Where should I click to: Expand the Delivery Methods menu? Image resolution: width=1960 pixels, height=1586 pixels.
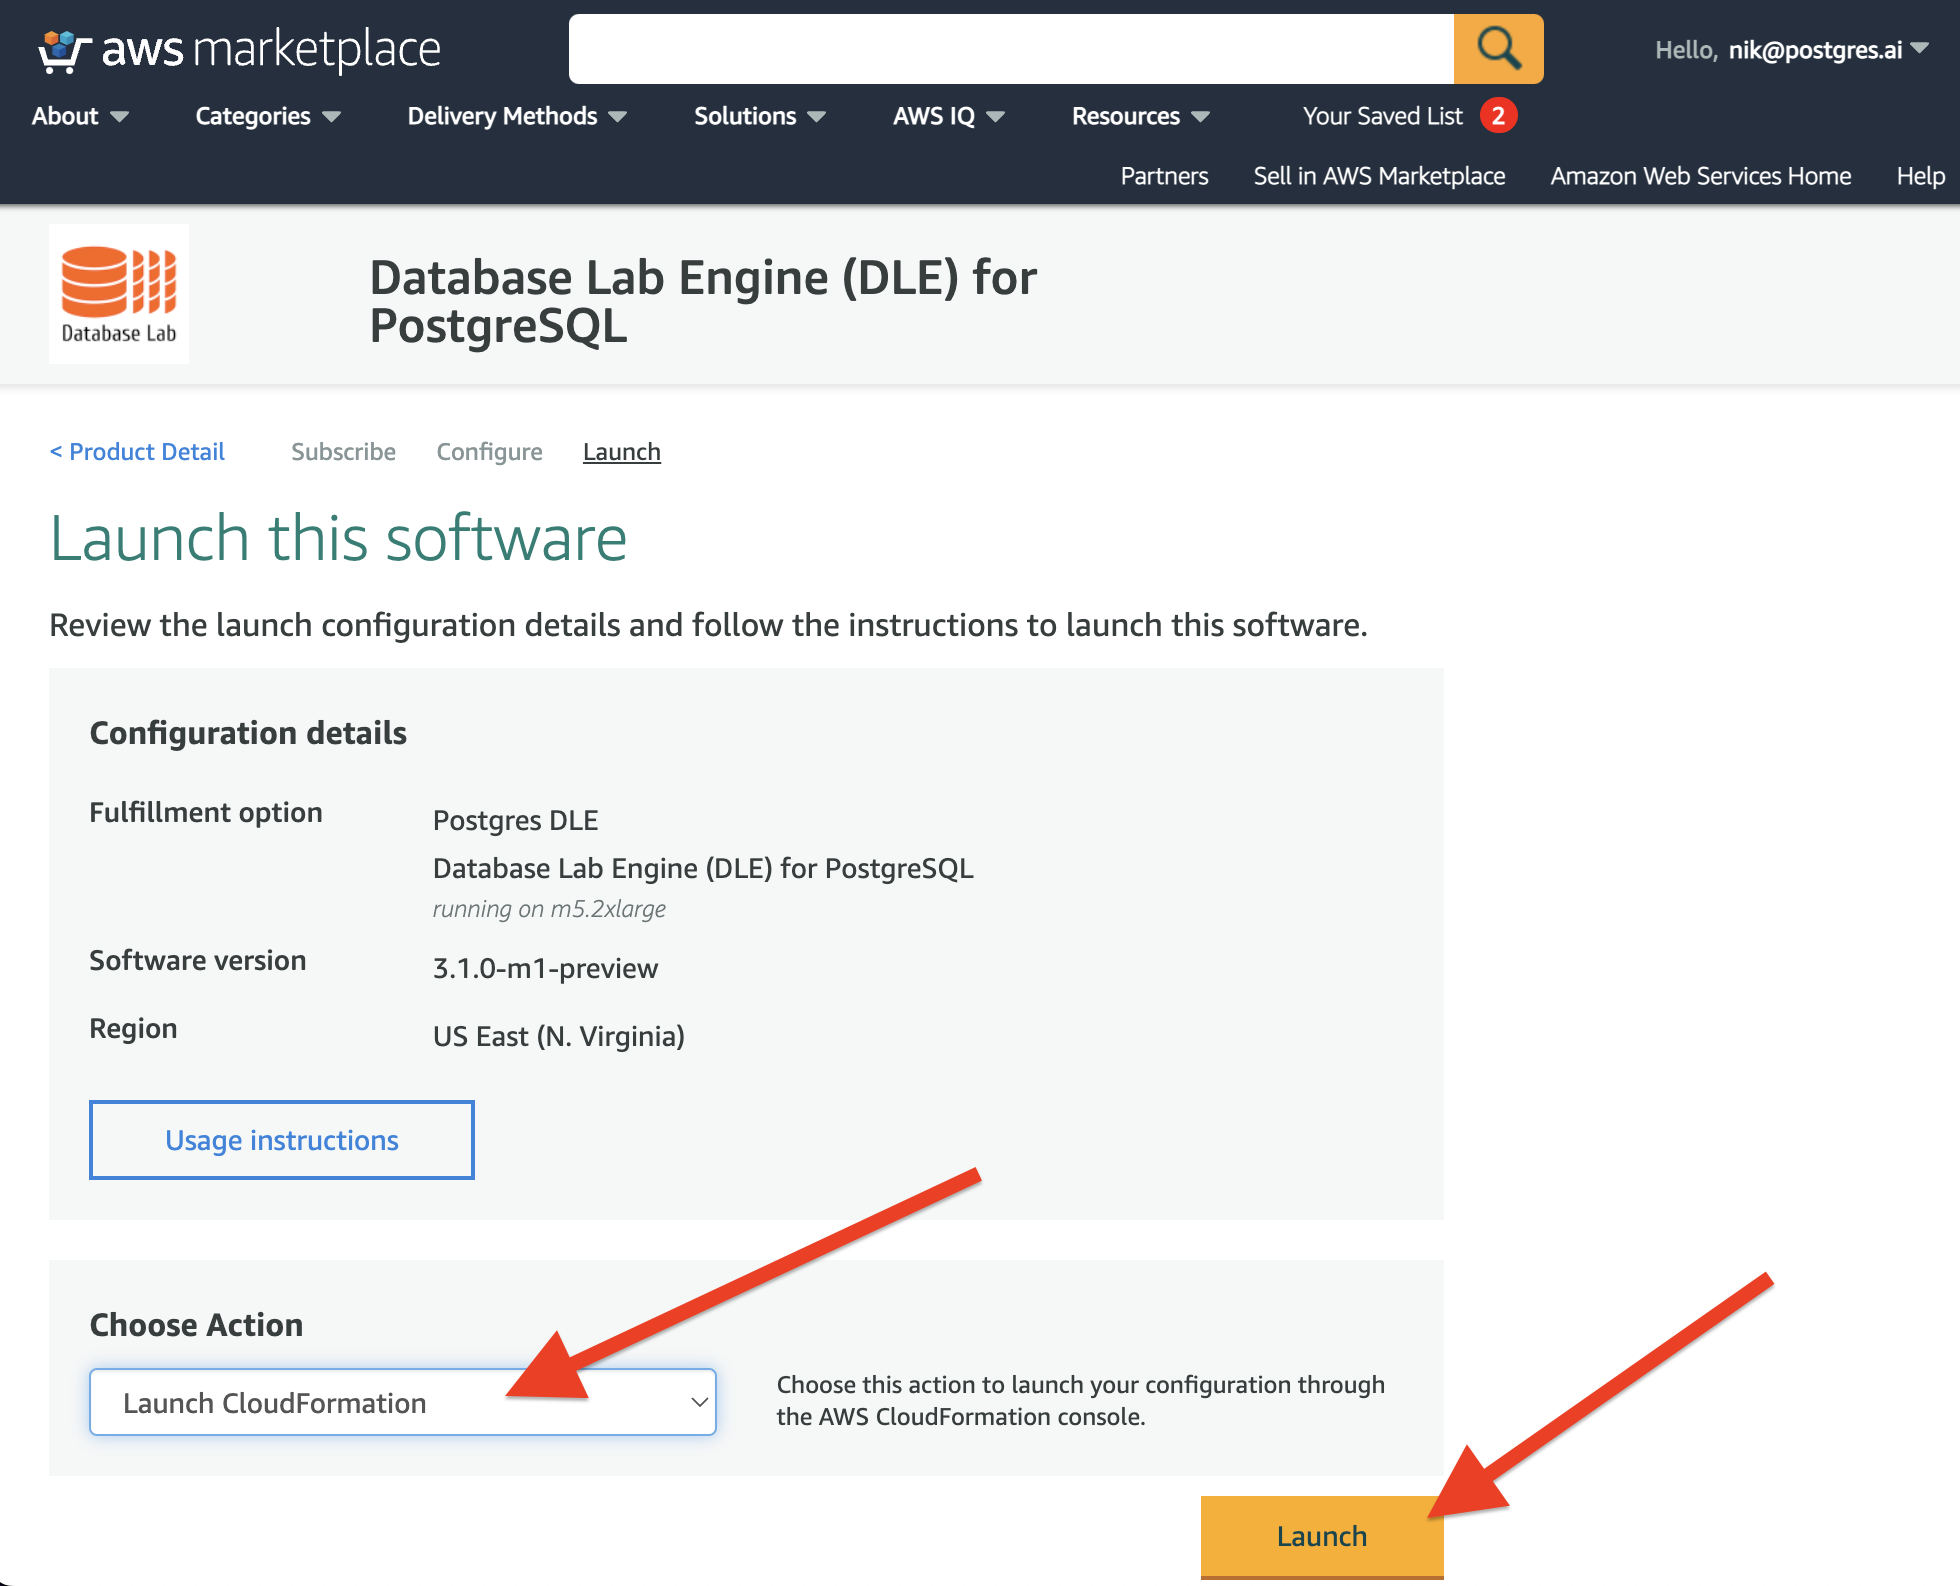(517, 116)
